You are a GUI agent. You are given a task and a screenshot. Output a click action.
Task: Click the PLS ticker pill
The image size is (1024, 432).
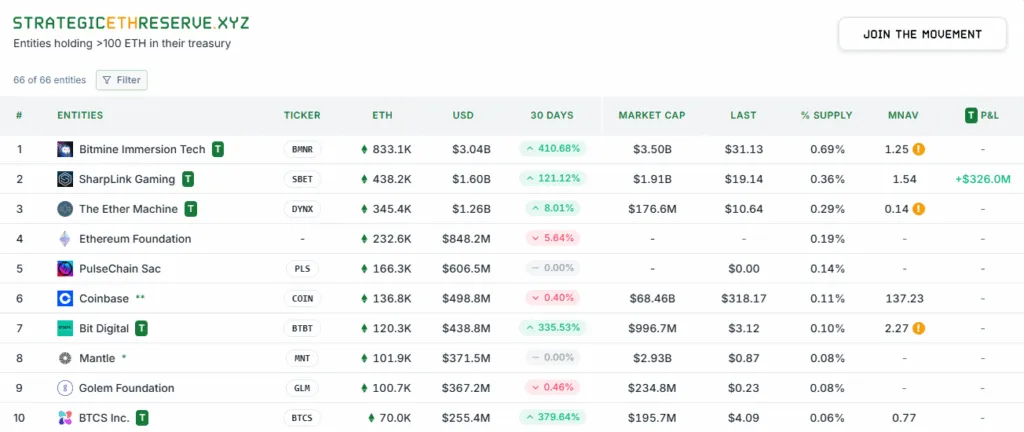(x=302, y=269)
